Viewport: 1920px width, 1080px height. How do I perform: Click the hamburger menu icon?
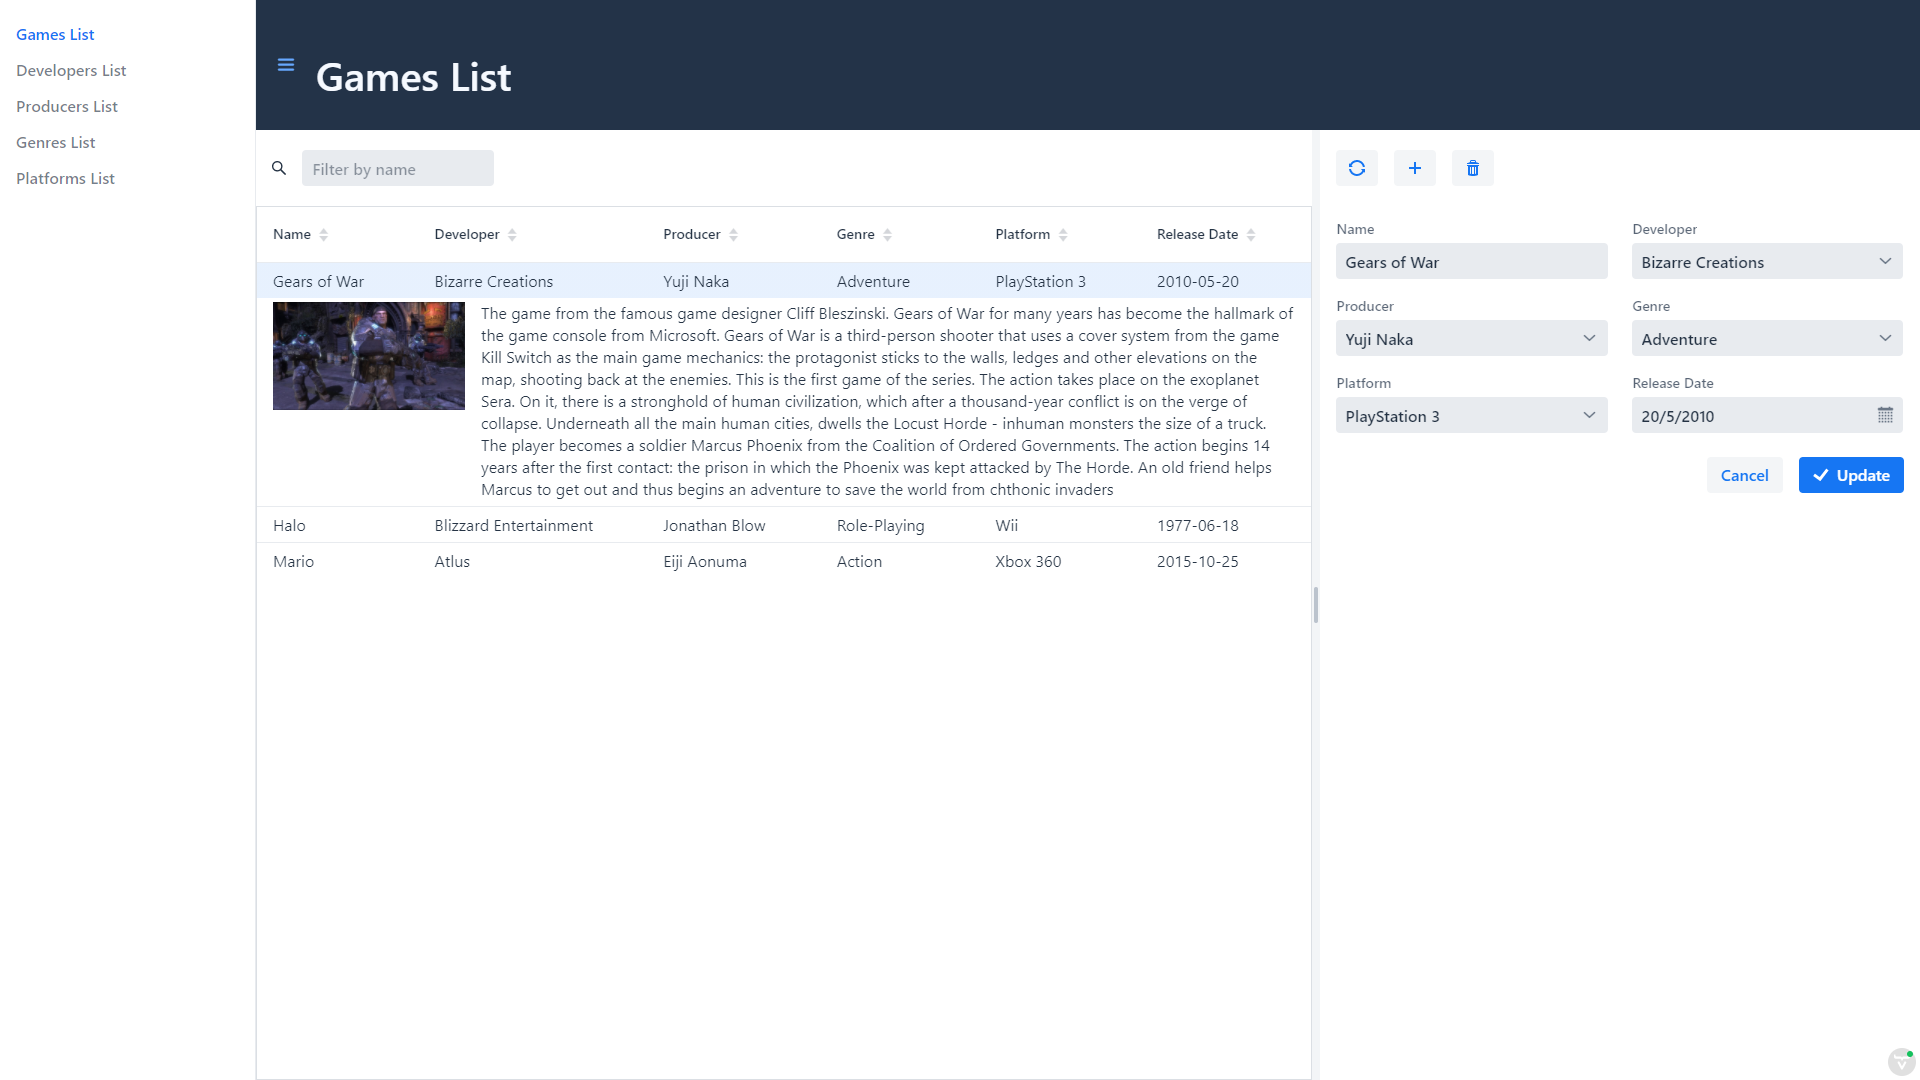point(286,65)
